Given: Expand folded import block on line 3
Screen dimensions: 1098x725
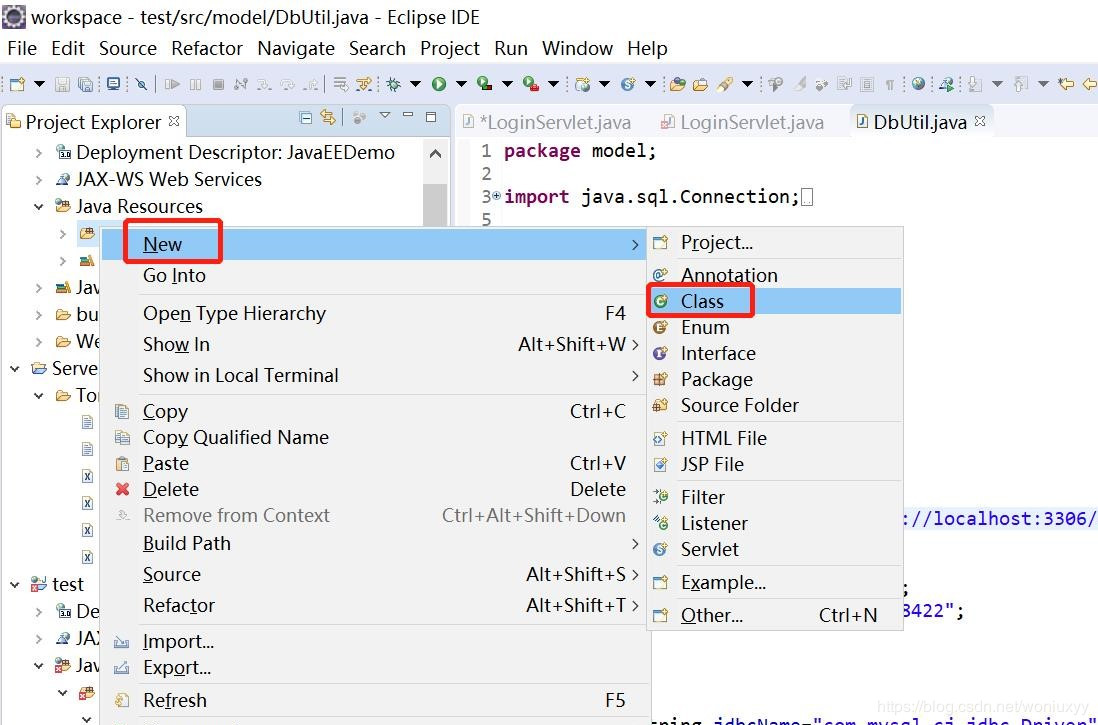Looking at the screenshot, I should pos(496,196).
